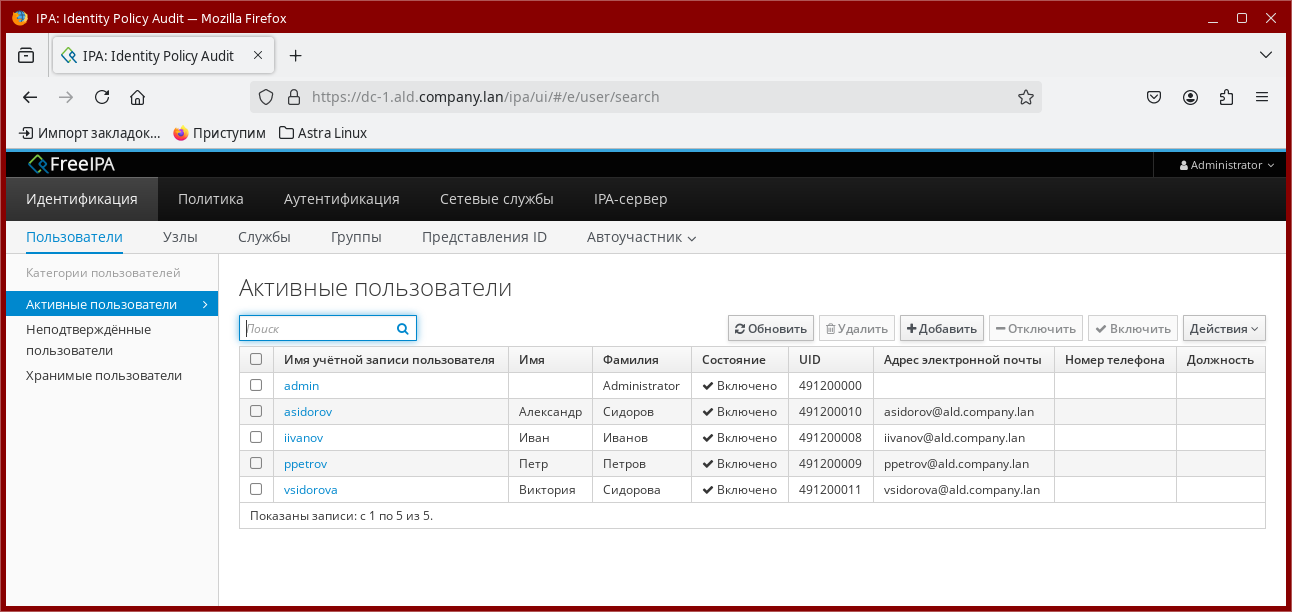
Task: Open the Аутентификация section
Action: click(x=342, y=199)
